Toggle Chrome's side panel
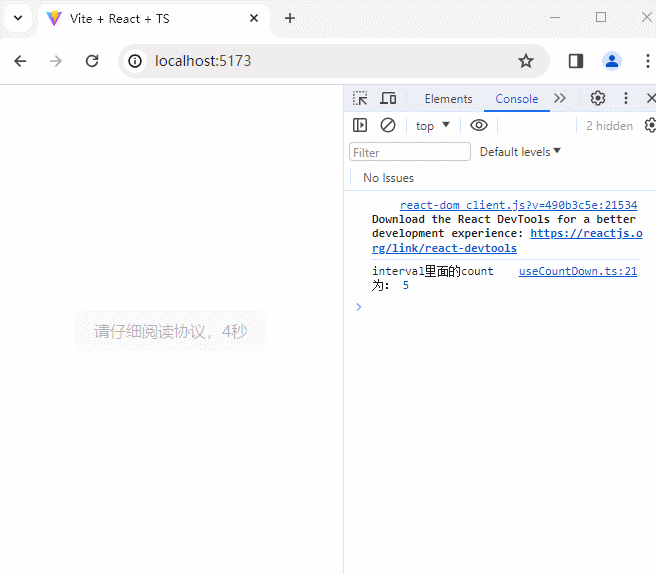This screenshot has width=656, height=574. (x=576, y=61)
